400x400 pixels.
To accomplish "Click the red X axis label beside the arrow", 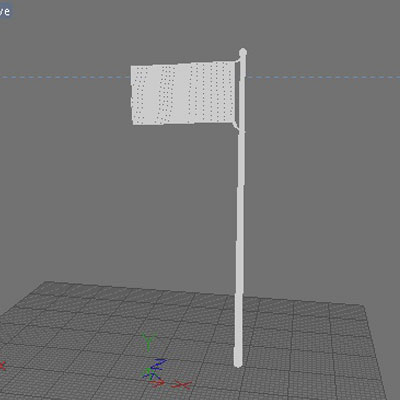I will [181, 386].
